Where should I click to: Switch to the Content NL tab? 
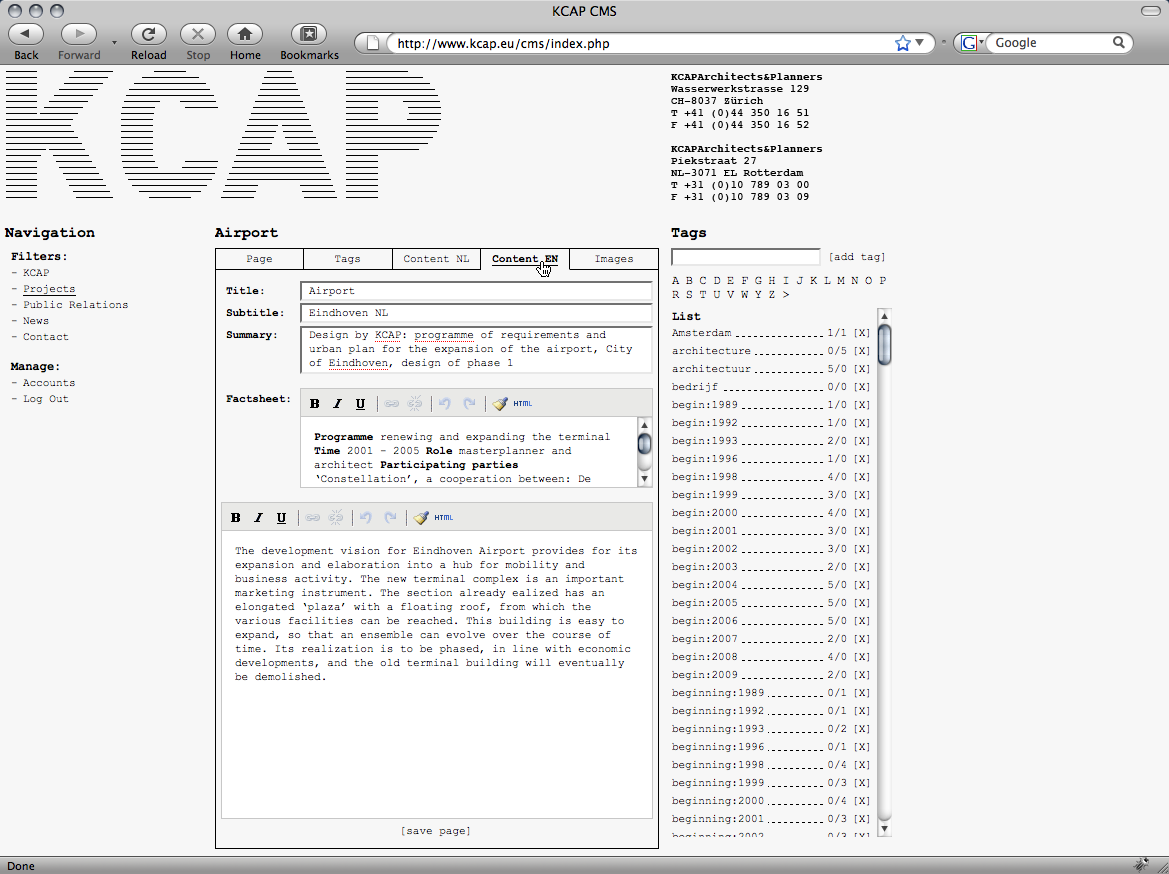436,259
